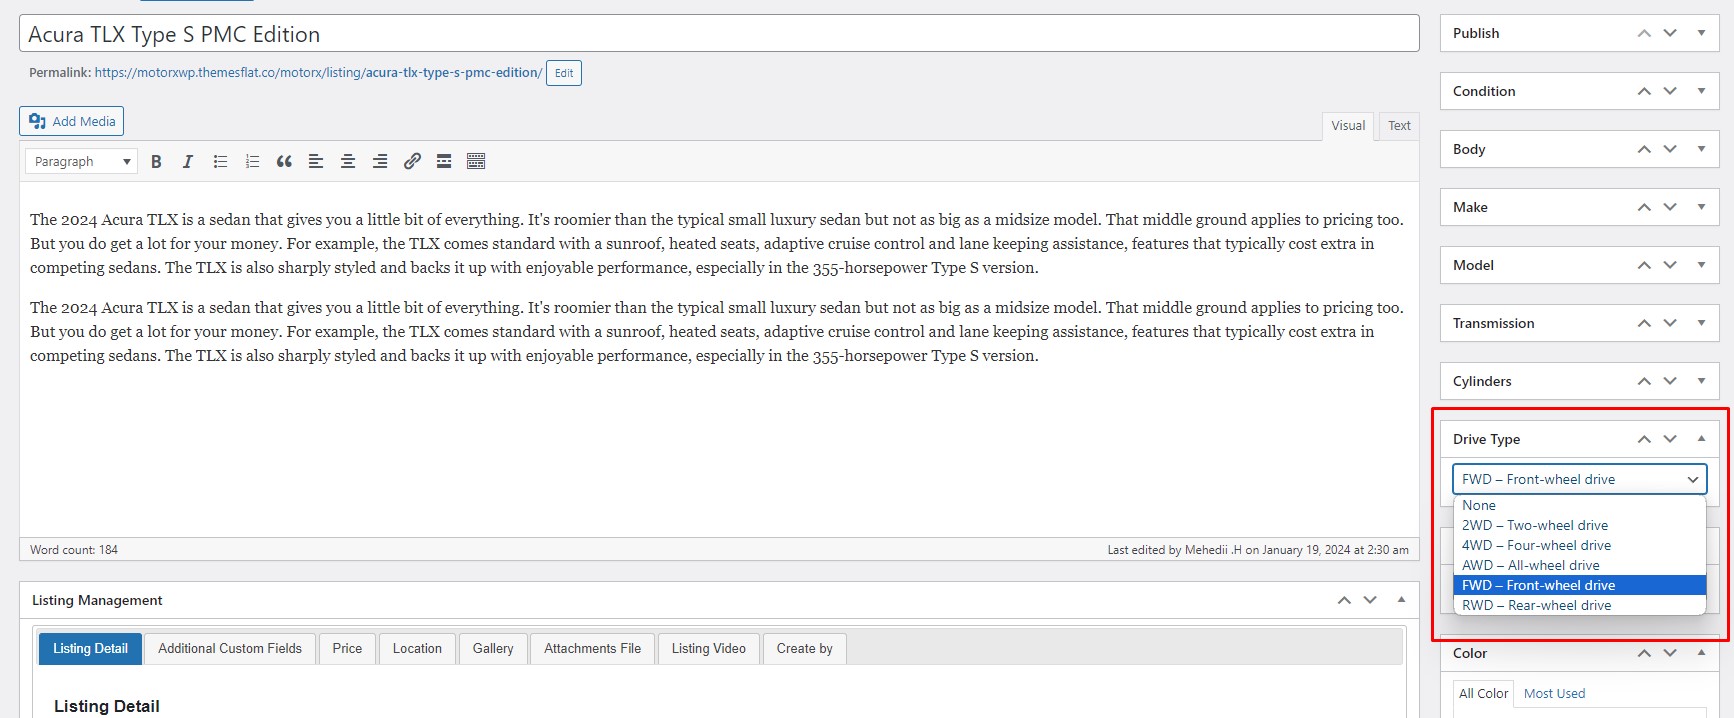Screen dimensions: 1734x718
Task: Select 2WD – Two-wheel drive option
Action: click(1580, 525)
